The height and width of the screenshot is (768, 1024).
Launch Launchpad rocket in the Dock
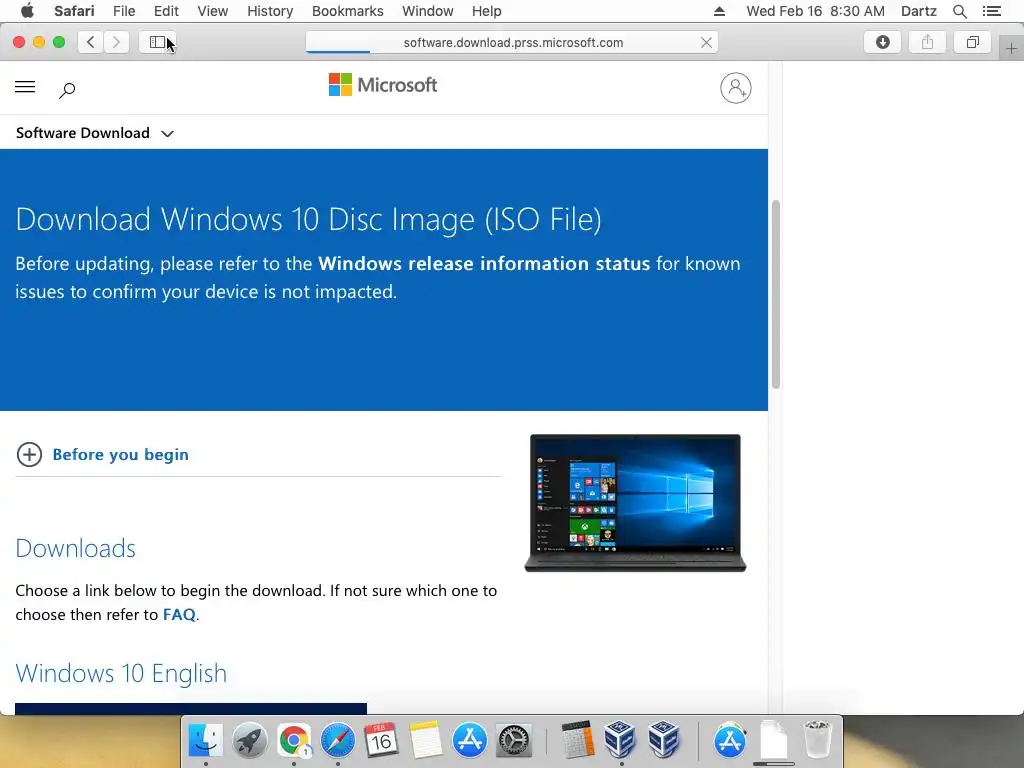click(x=249, y=741)
